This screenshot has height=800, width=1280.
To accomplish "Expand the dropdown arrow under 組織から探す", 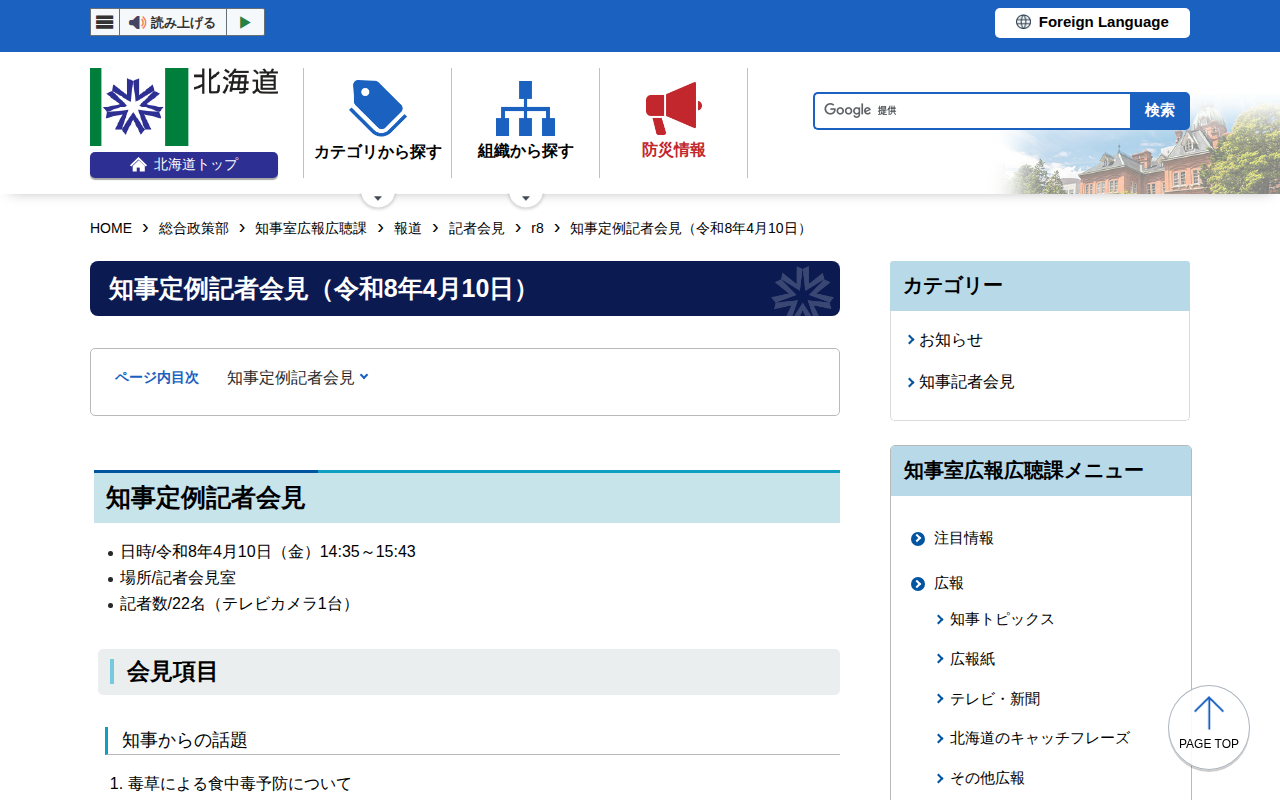I will (526, 196).
